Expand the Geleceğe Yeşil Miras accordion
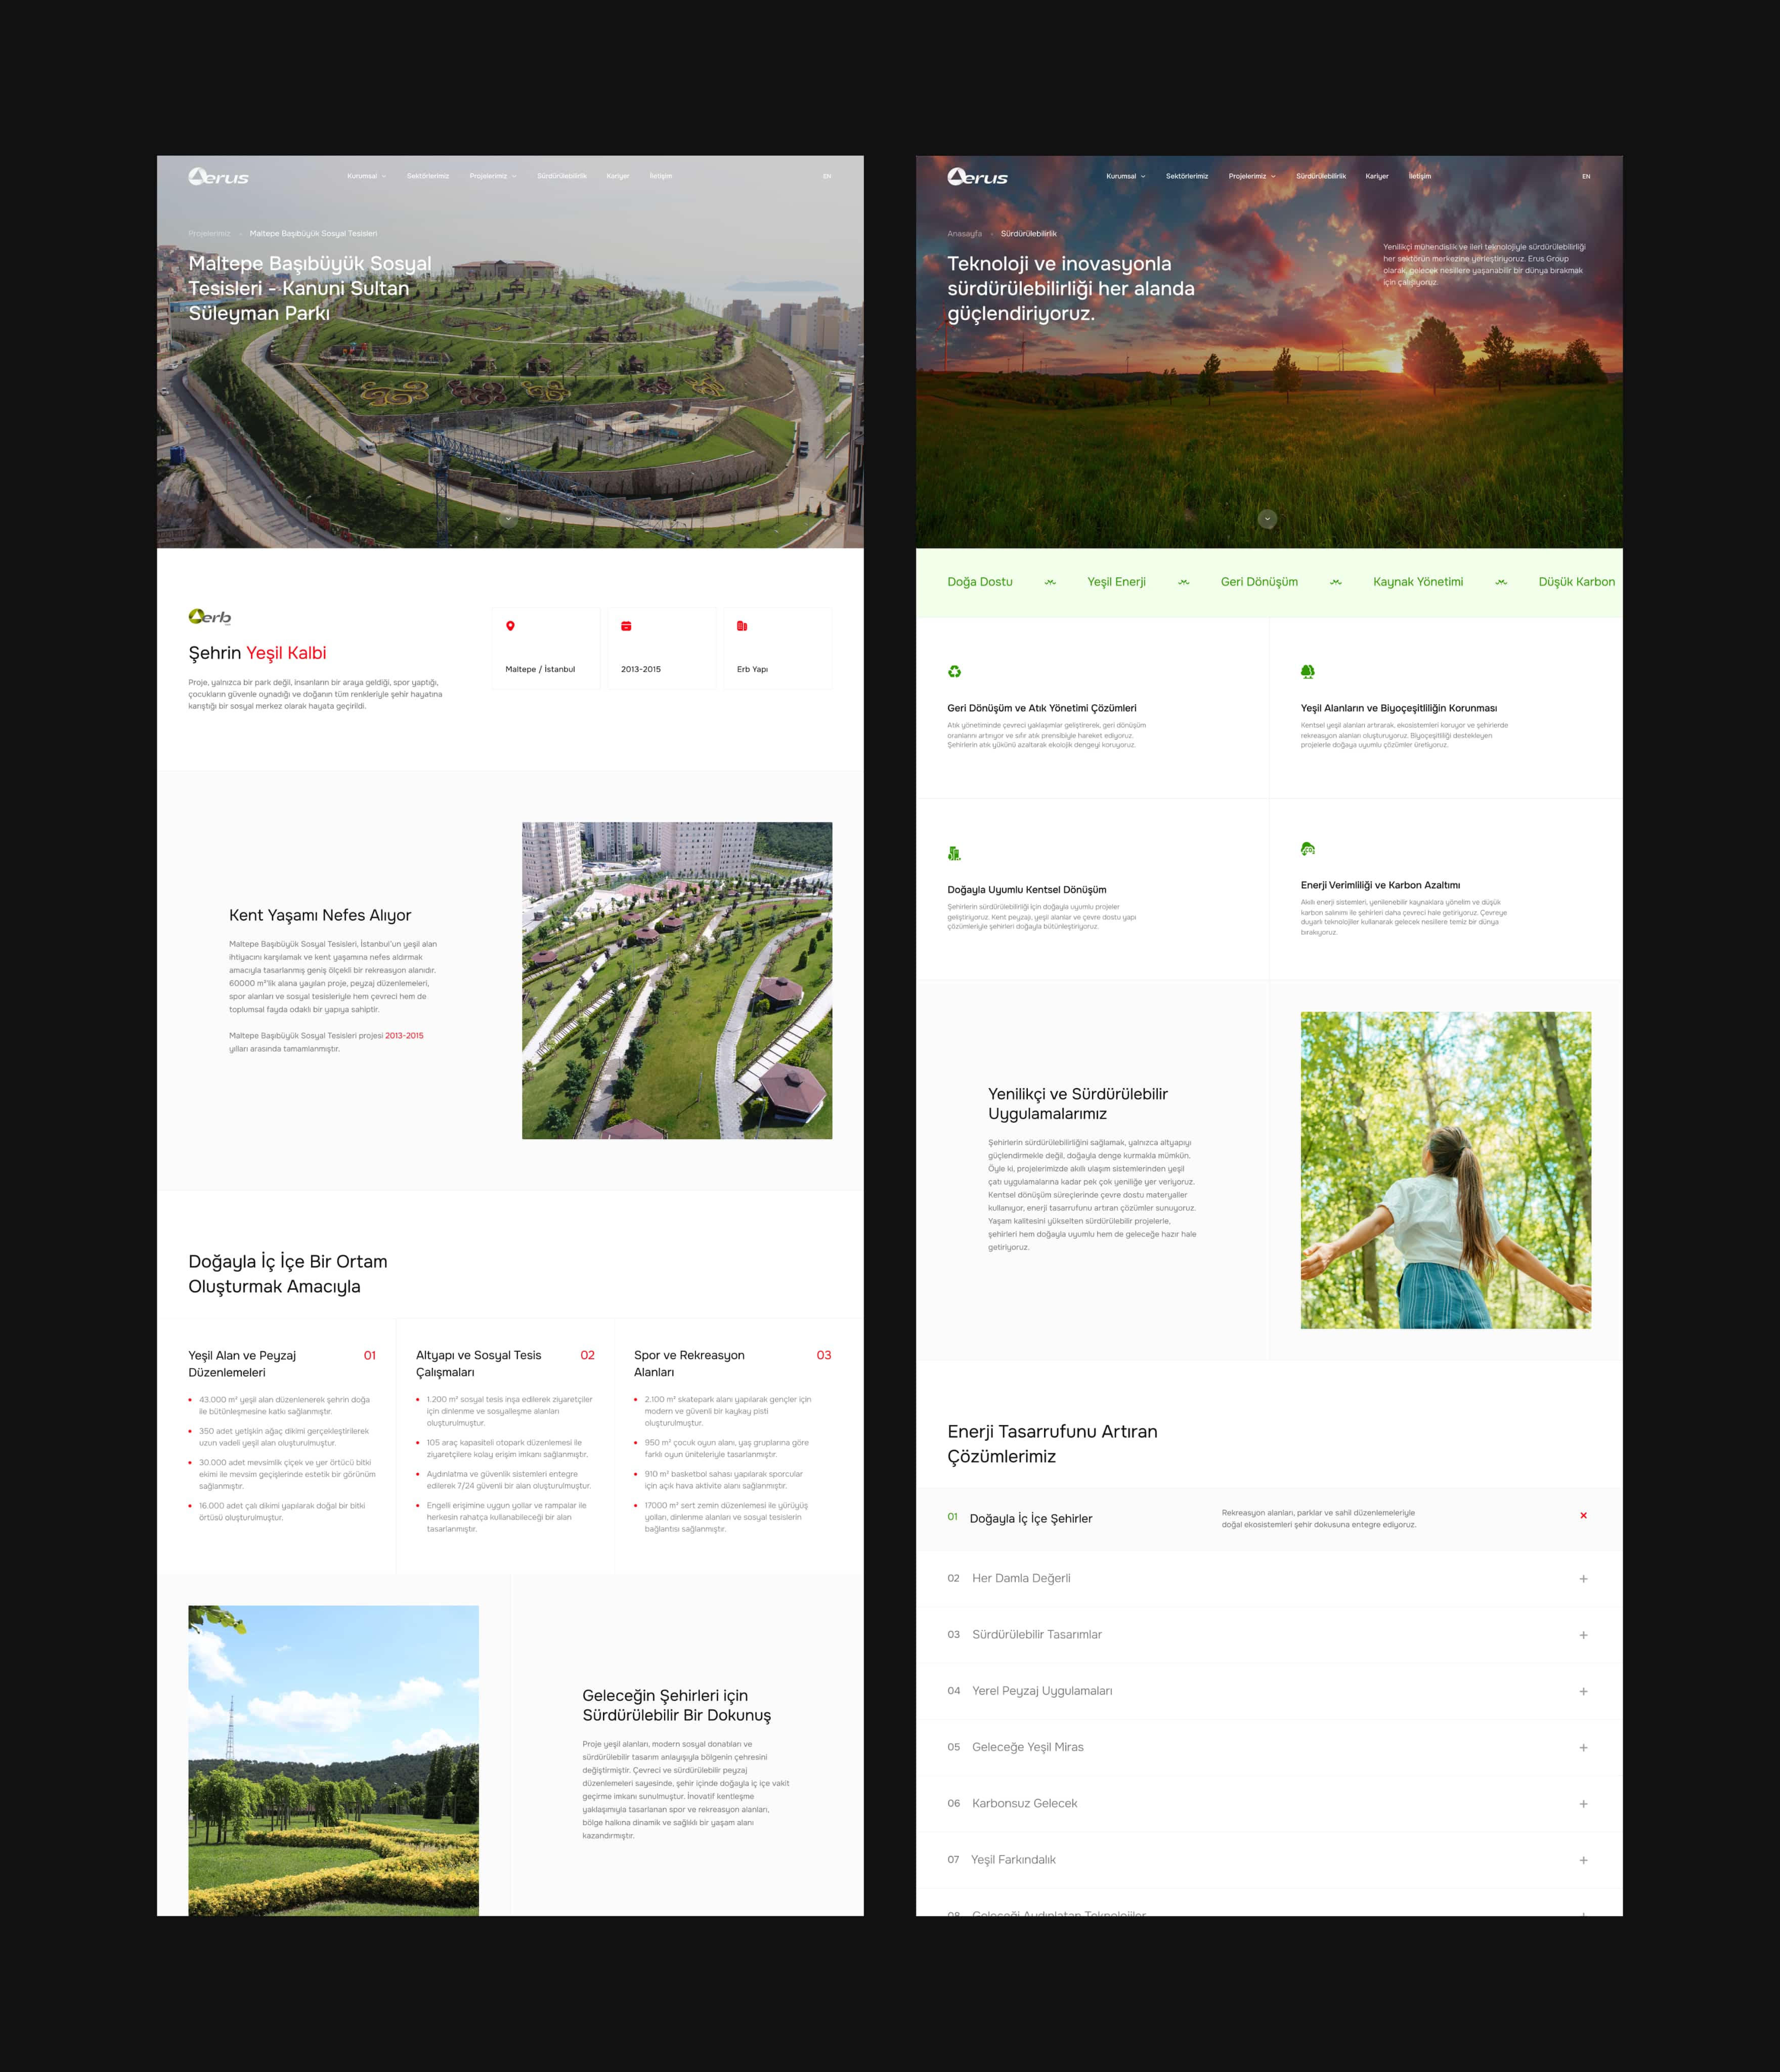 pos(1583,1748)
